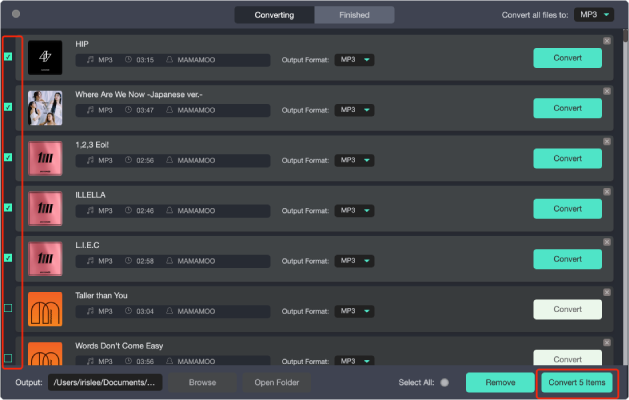Open the Convert all files to dropdown
This screenshot has height=400, width=629.
pyautogui.click(x=593, y=15)
